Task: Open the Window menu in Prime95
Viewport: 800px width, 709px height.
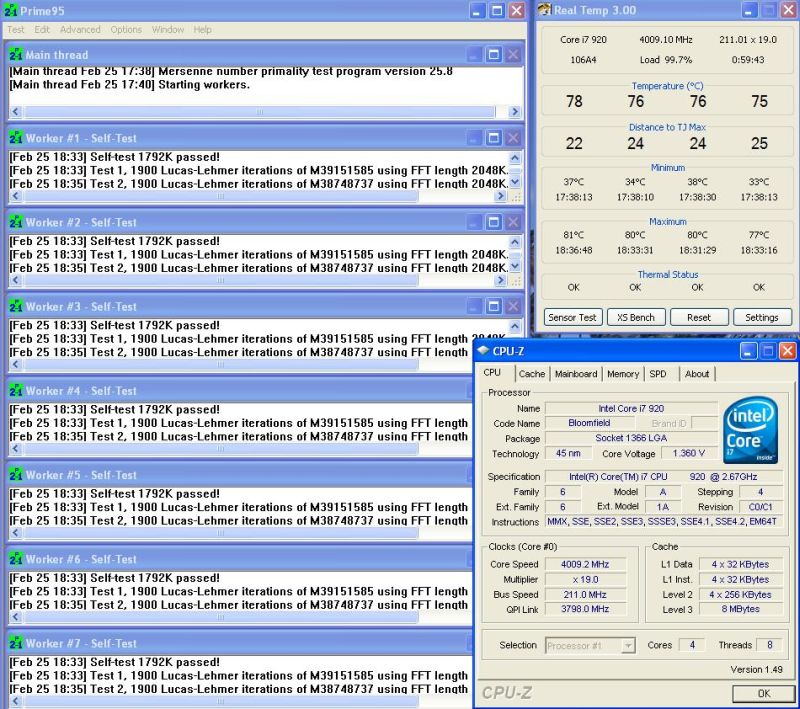Action: point(167,30)
